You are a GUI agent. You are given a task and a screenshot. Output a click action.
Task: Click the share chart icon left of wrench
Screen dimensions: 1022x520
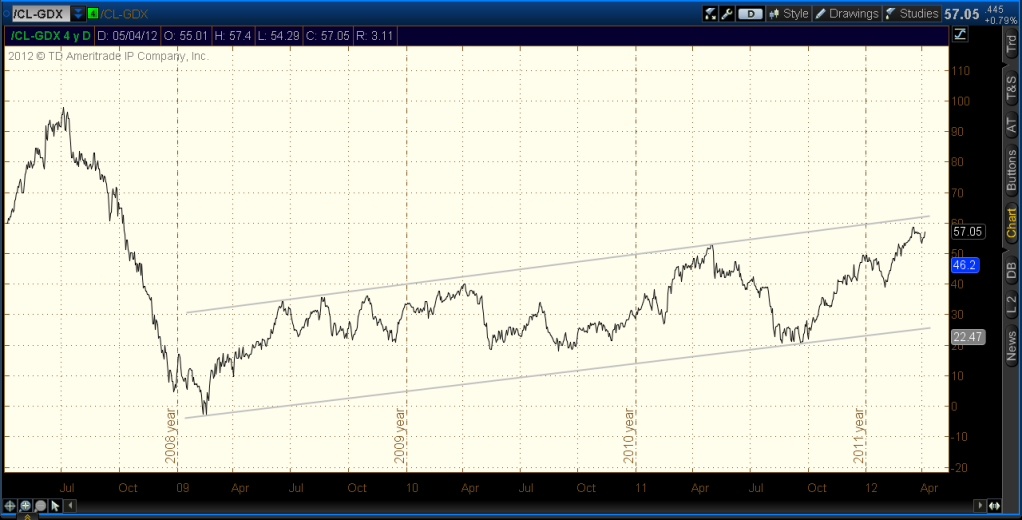pos(711,14)
